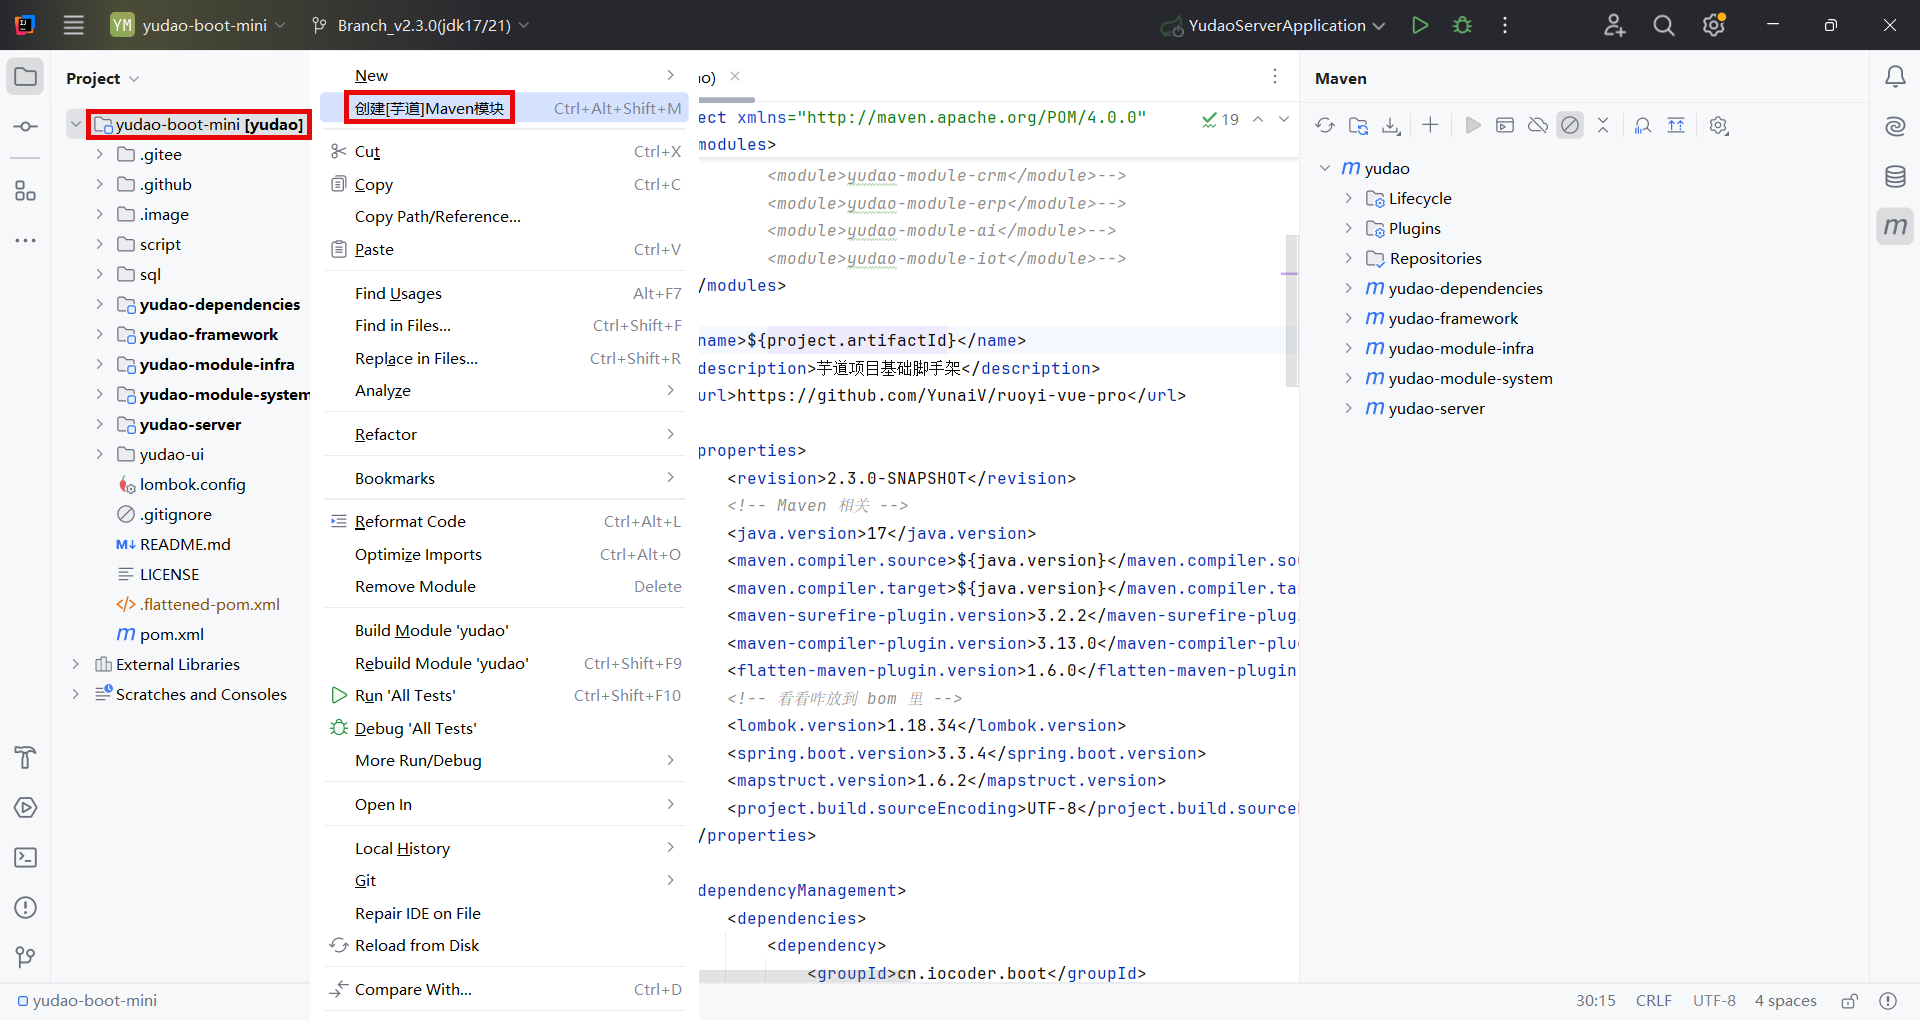
Task: Select Copy Path/Reference menu item
Action: coord(505,217)
